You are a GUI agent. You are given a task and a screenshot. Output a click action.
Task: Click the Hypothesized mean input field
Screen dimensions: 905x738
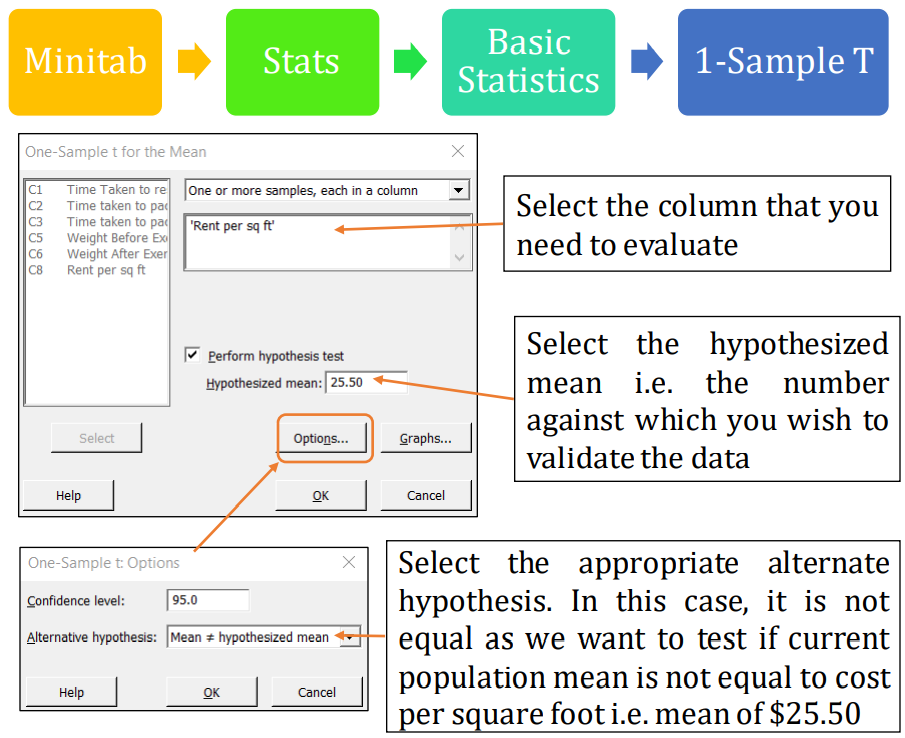pyautogui.click(x=366, y=382)
